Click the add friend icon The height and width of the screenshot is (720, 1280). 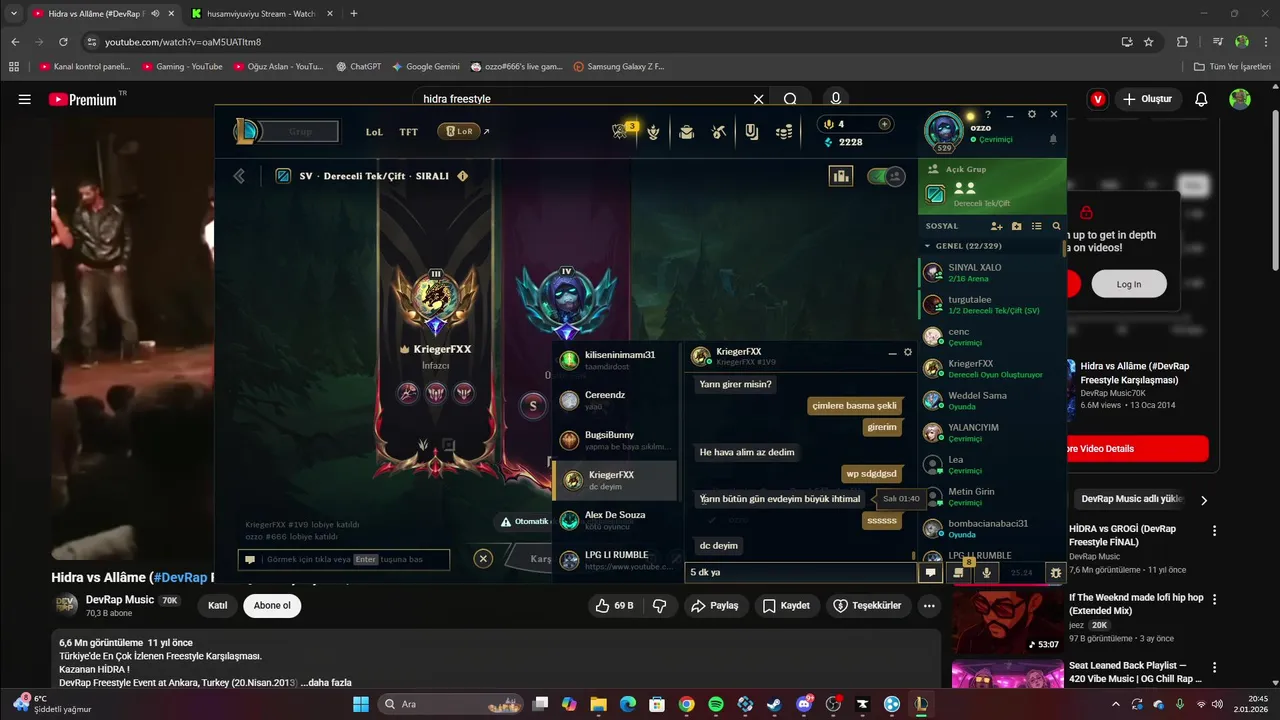996,226
